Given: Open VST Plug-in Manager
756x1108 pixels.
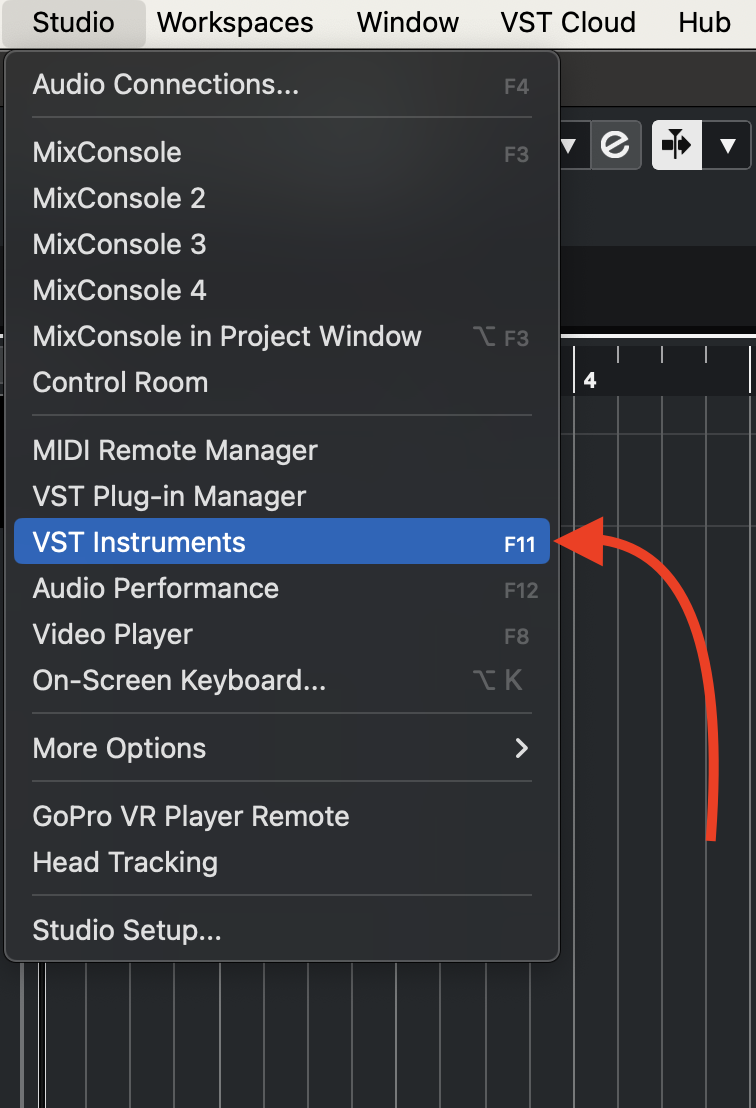Looking at the screenshot, I should (x=170, y=496).
